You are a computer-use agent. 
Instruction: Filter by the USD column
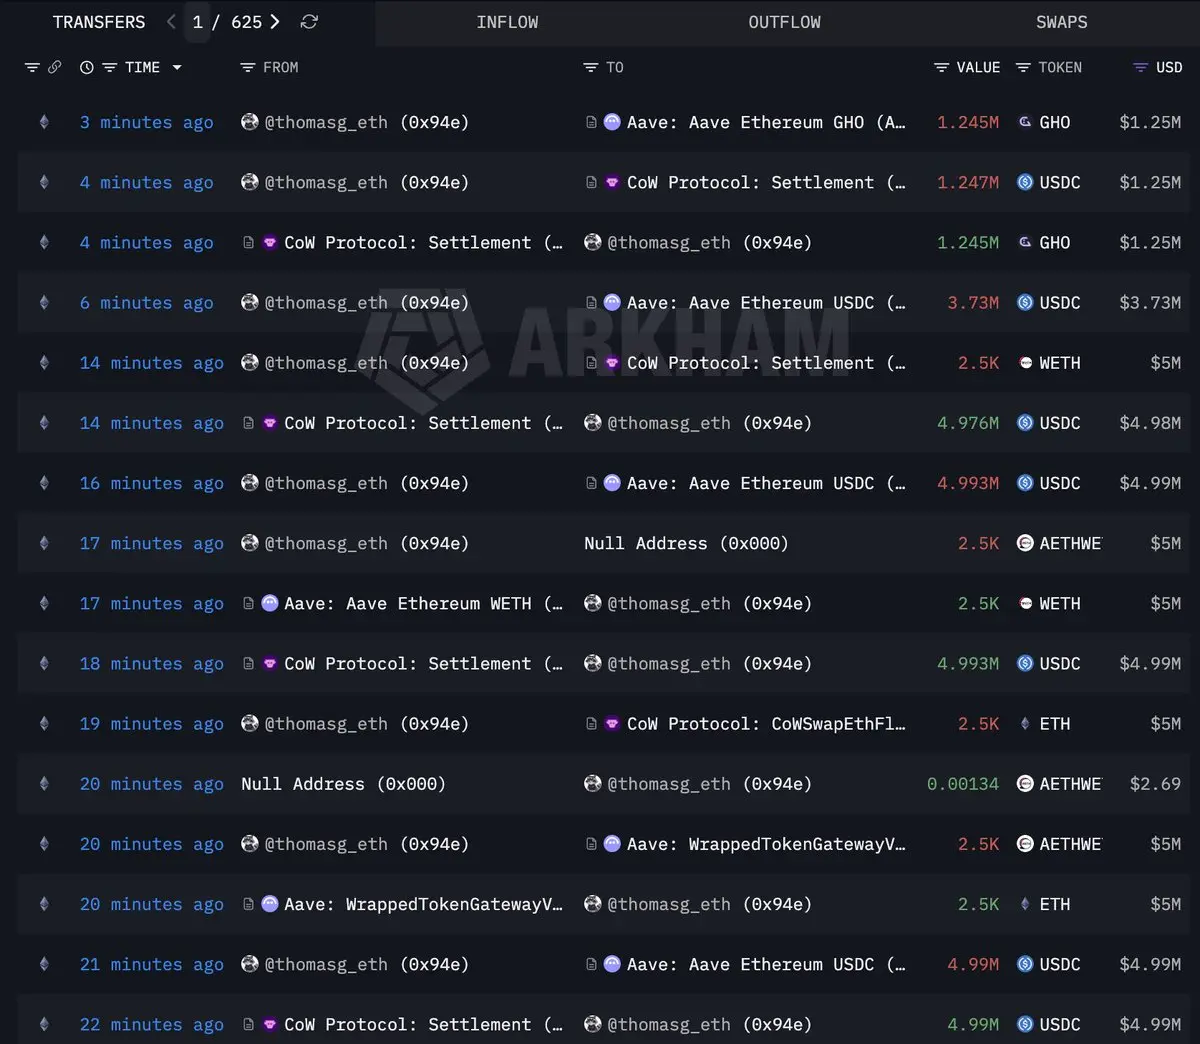pos(1140,67)
